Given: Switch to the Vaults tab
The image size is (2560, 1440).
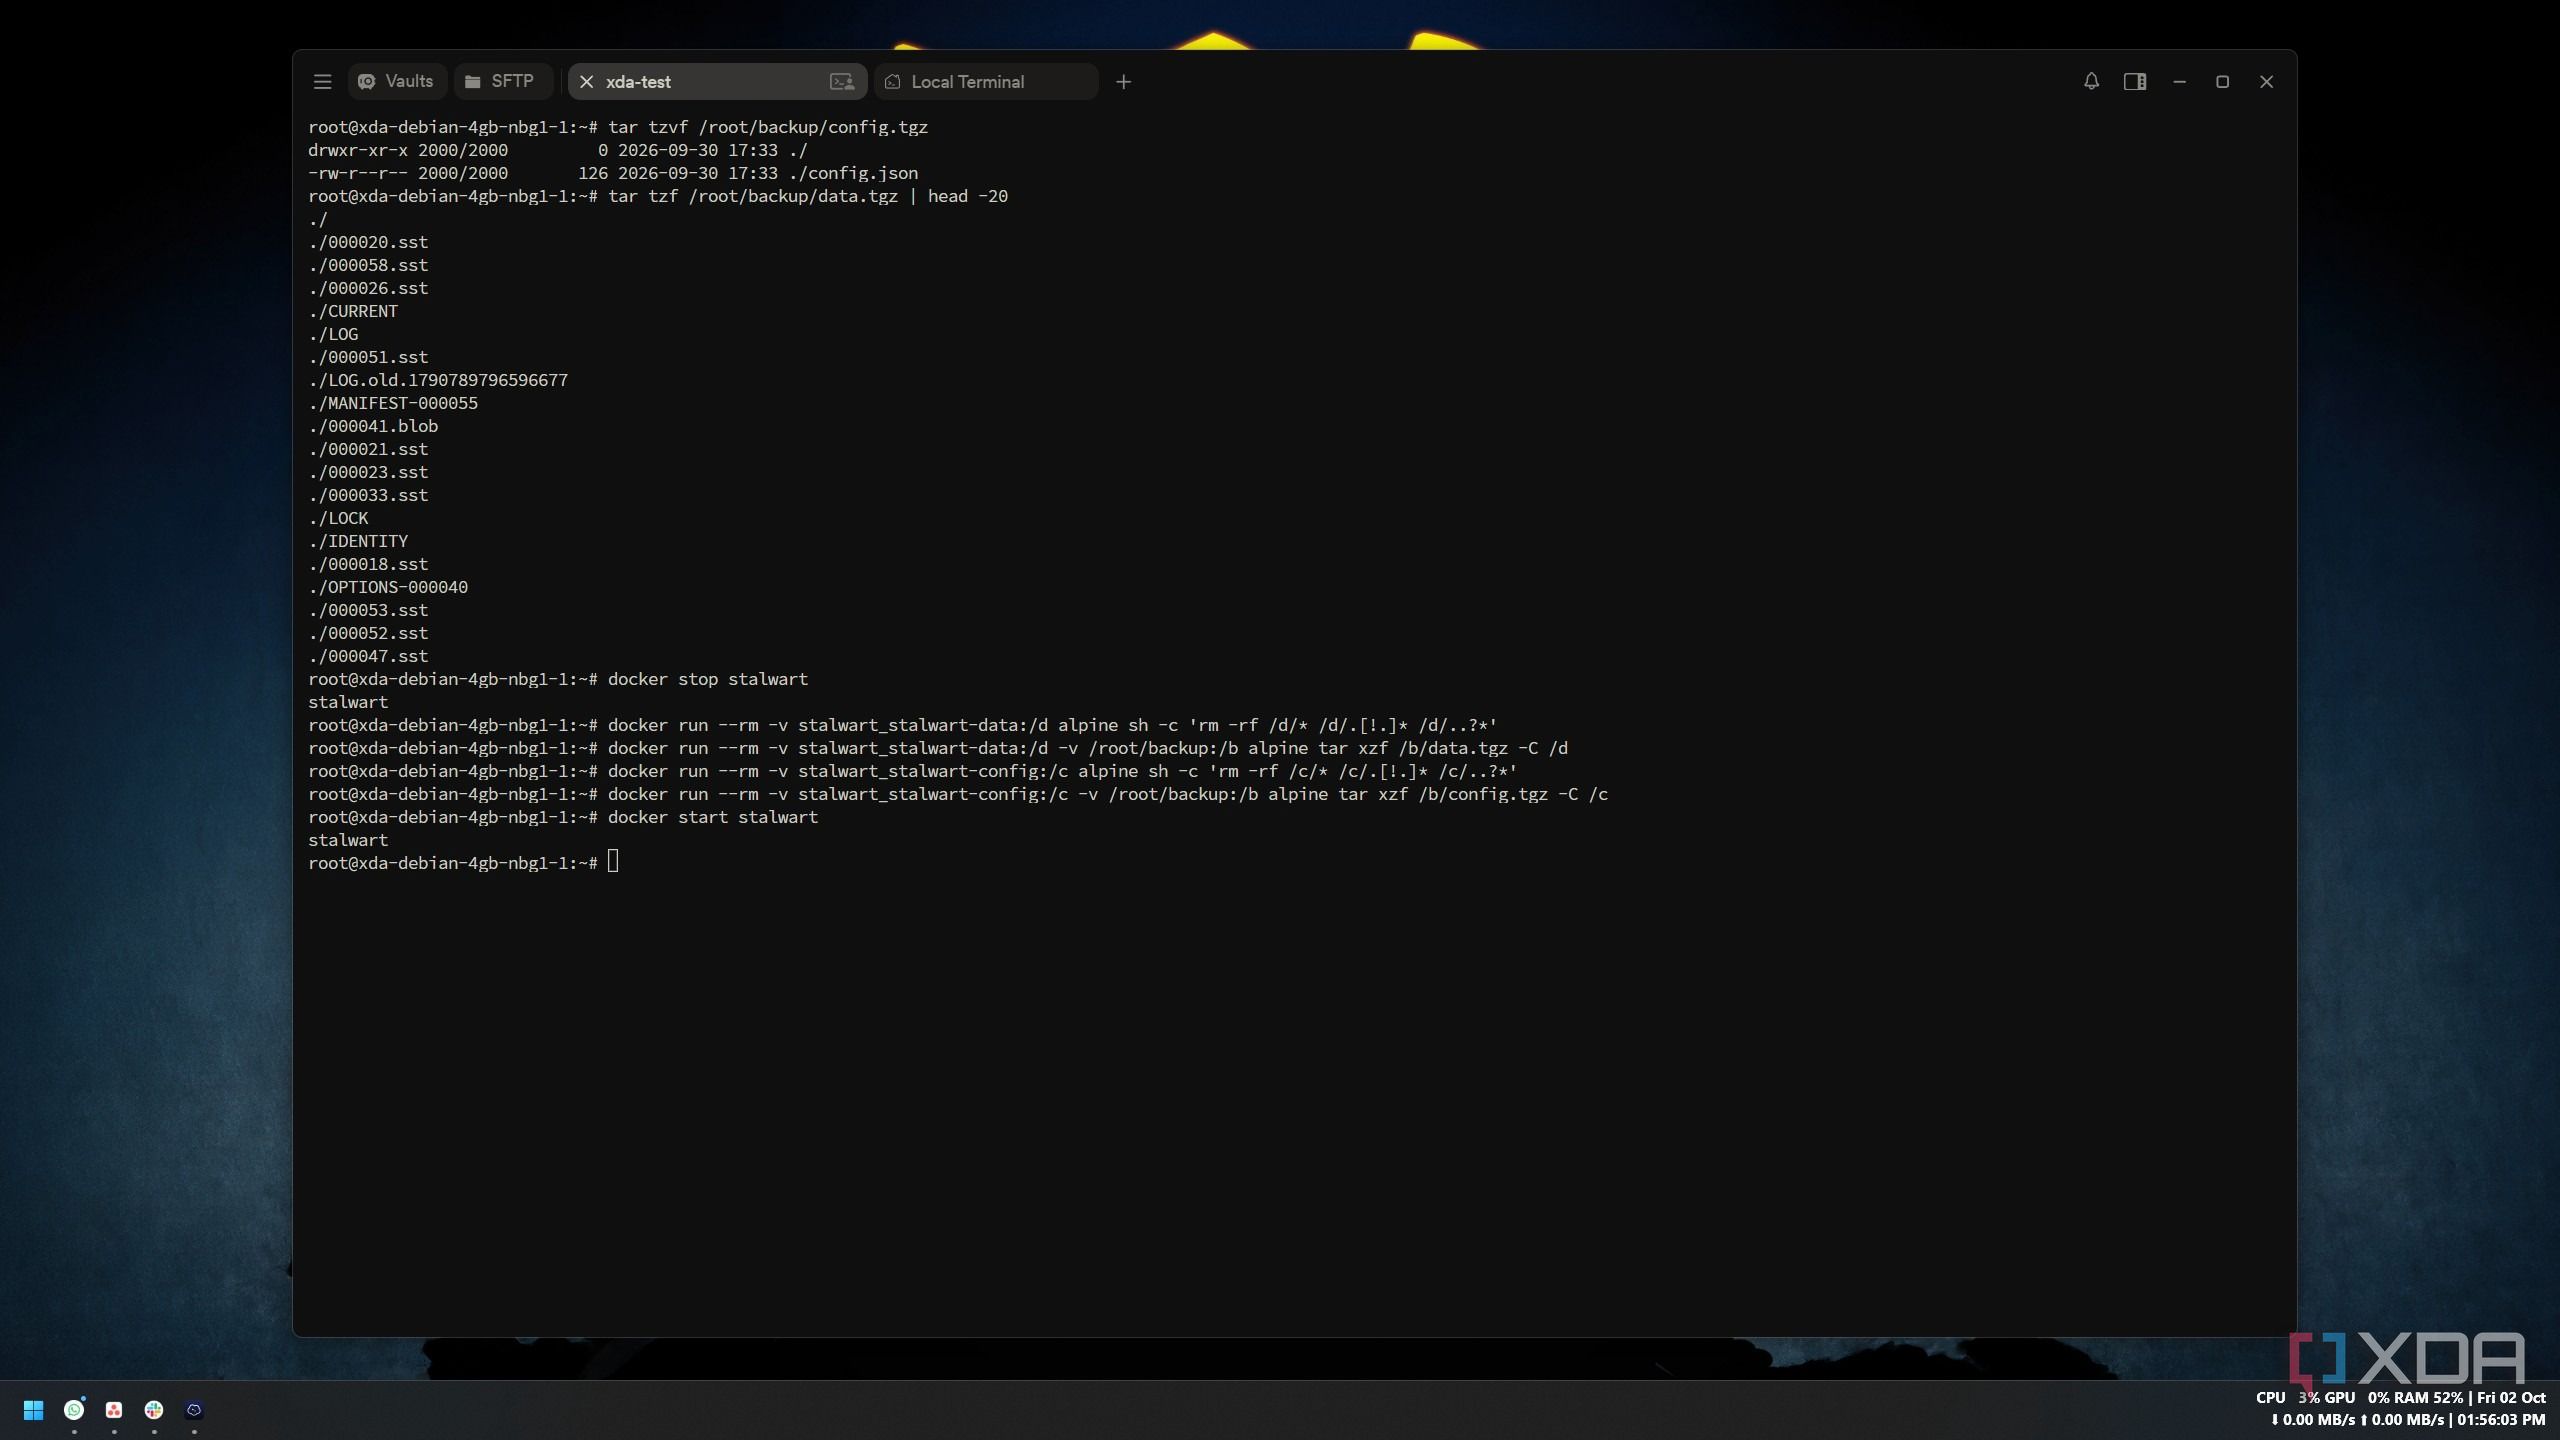Looking at the screenshot, I should [x=397, y=82].
